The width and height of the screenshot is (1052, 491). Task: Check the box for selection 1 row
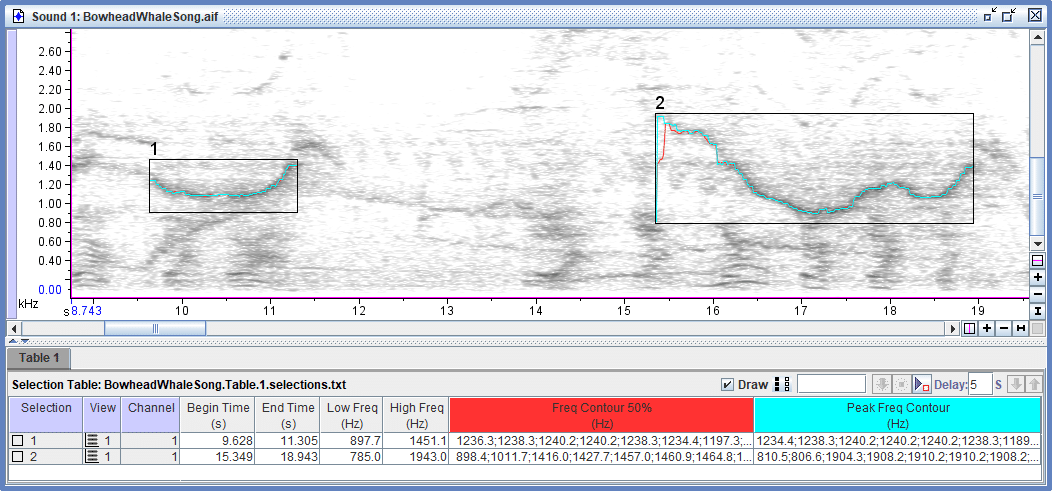tap(17, 441)
